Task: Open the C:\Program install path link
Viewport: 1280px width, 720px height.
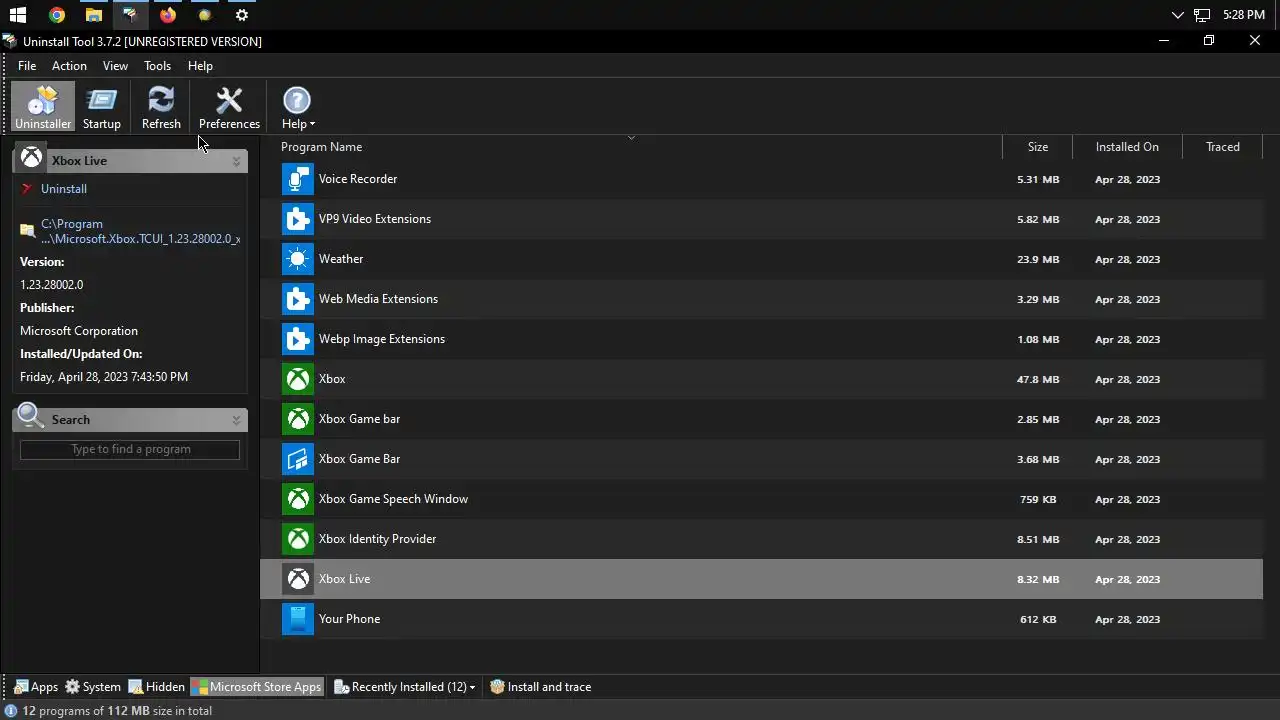Action: tap(140, 232)
